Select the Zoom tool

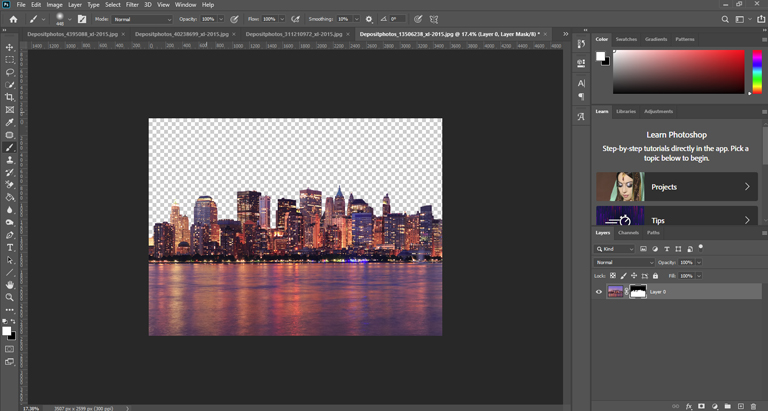tap(10, 297)
